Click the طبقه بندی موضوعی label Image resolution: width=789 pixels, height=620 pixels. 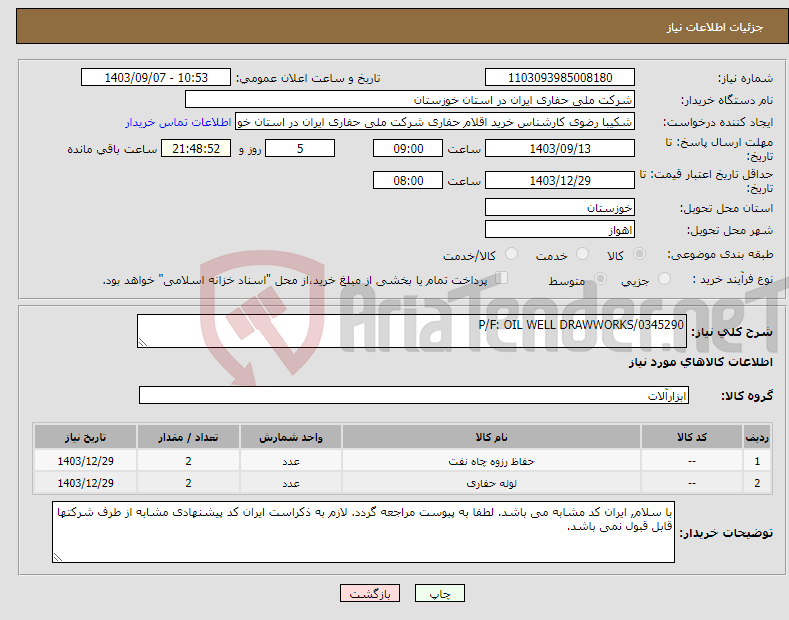coord(720,255)
